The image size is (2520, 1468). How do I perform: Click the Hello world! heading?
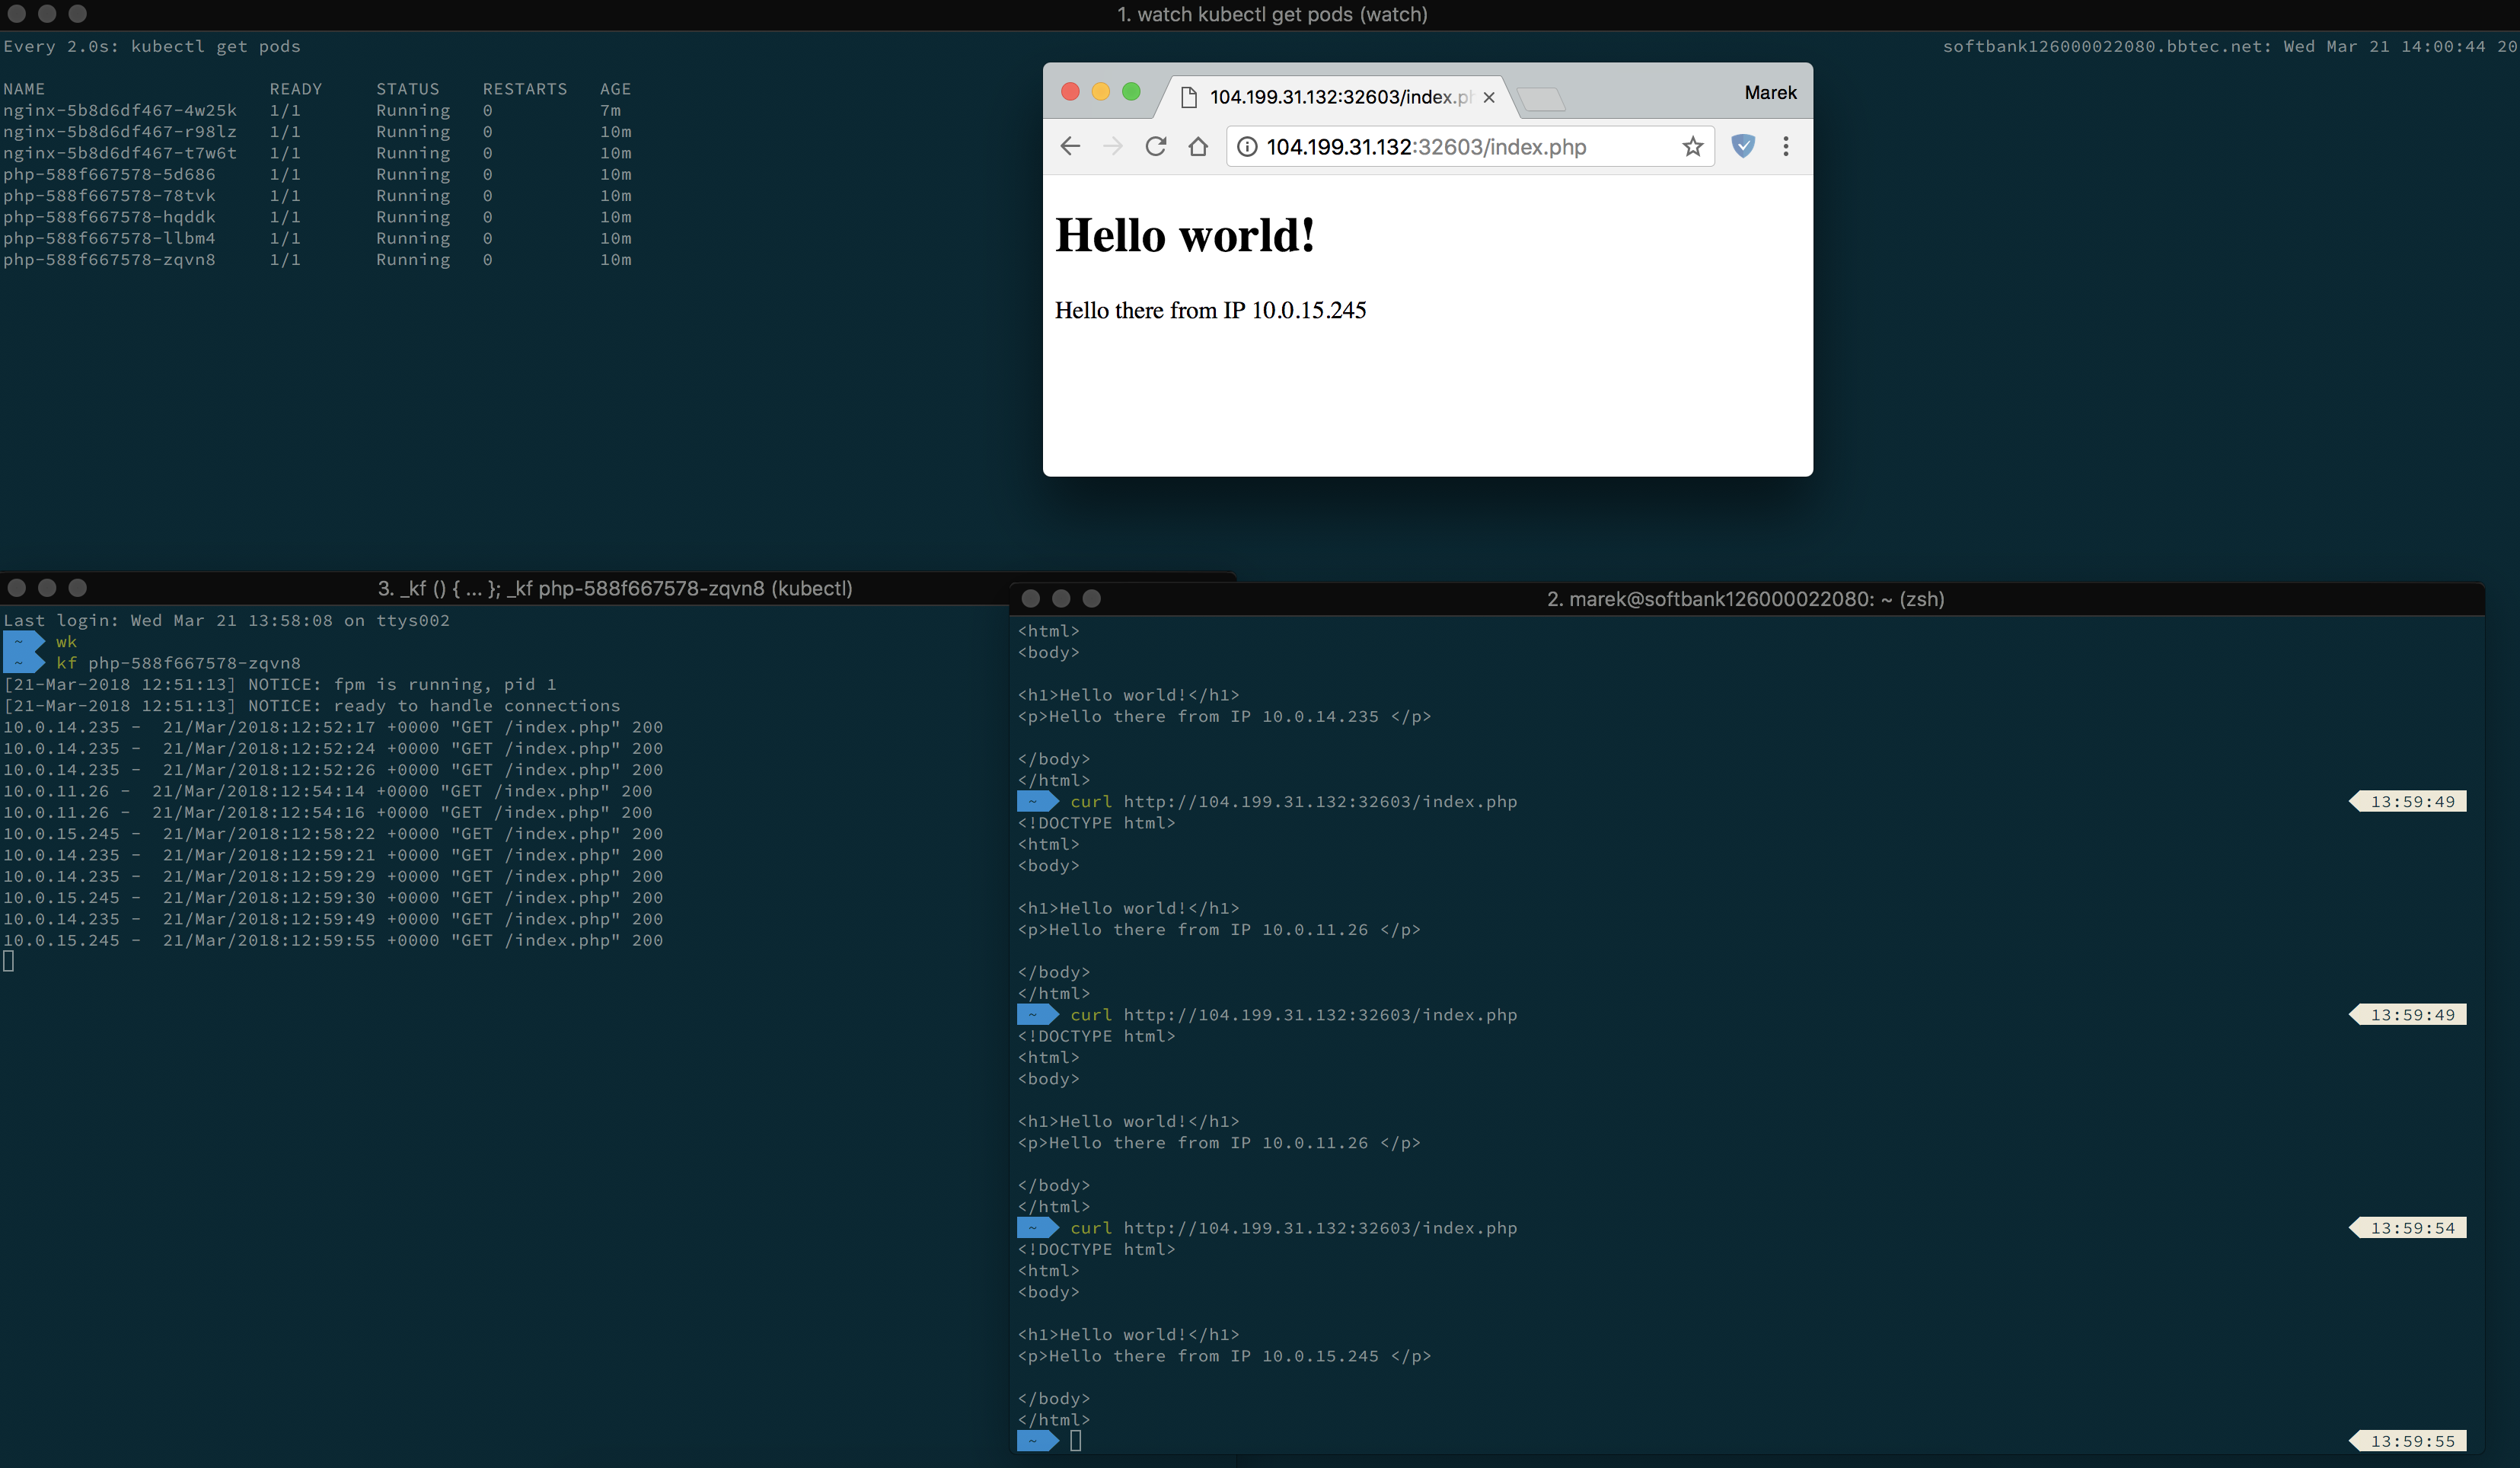coord(1185,236)
